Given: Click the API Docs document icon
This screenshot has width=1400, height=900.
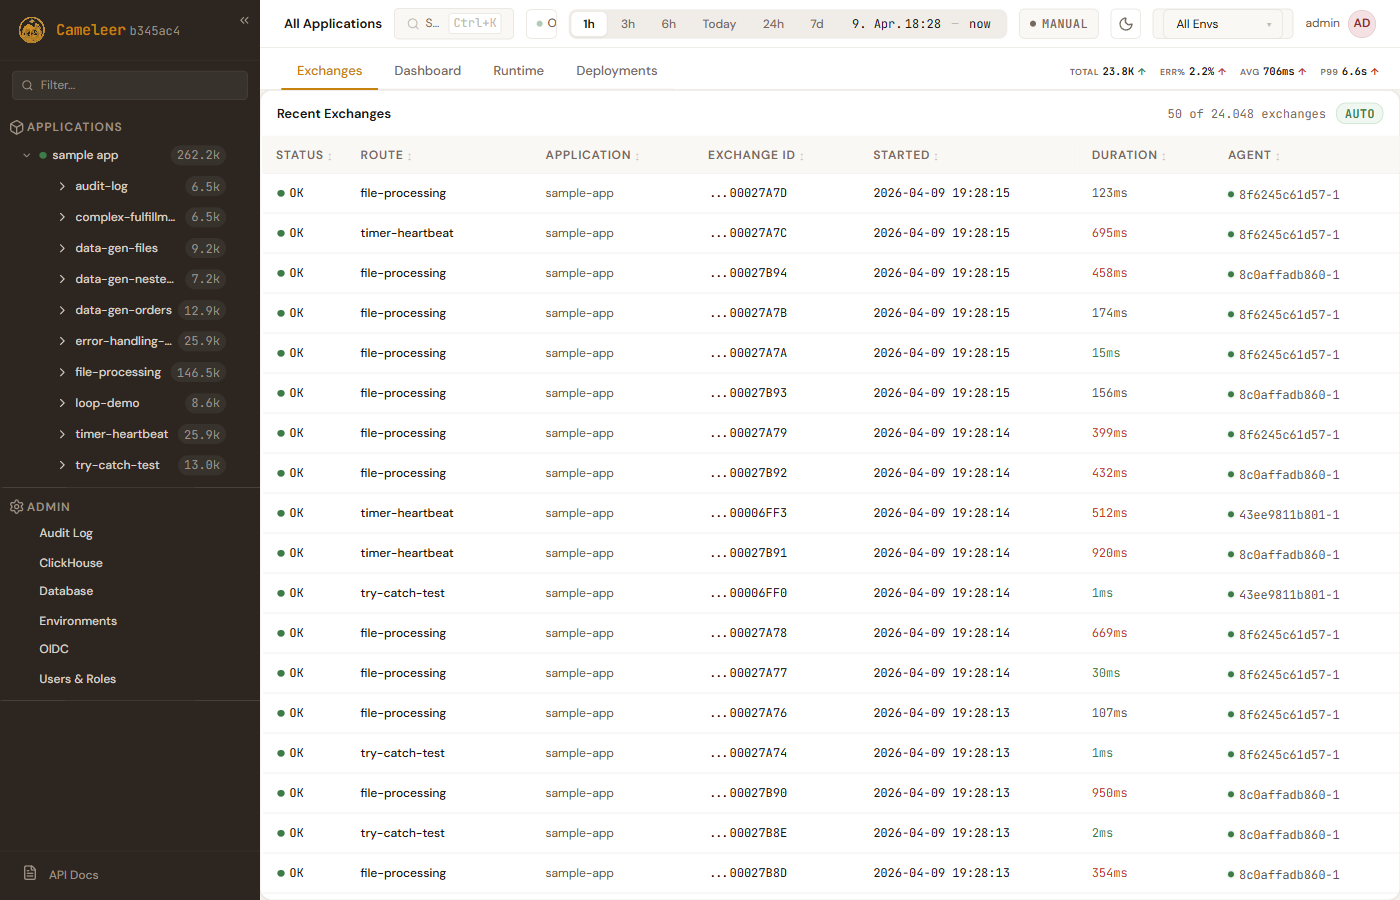Looking at the screenshot, I should click(x=30, y=873).
